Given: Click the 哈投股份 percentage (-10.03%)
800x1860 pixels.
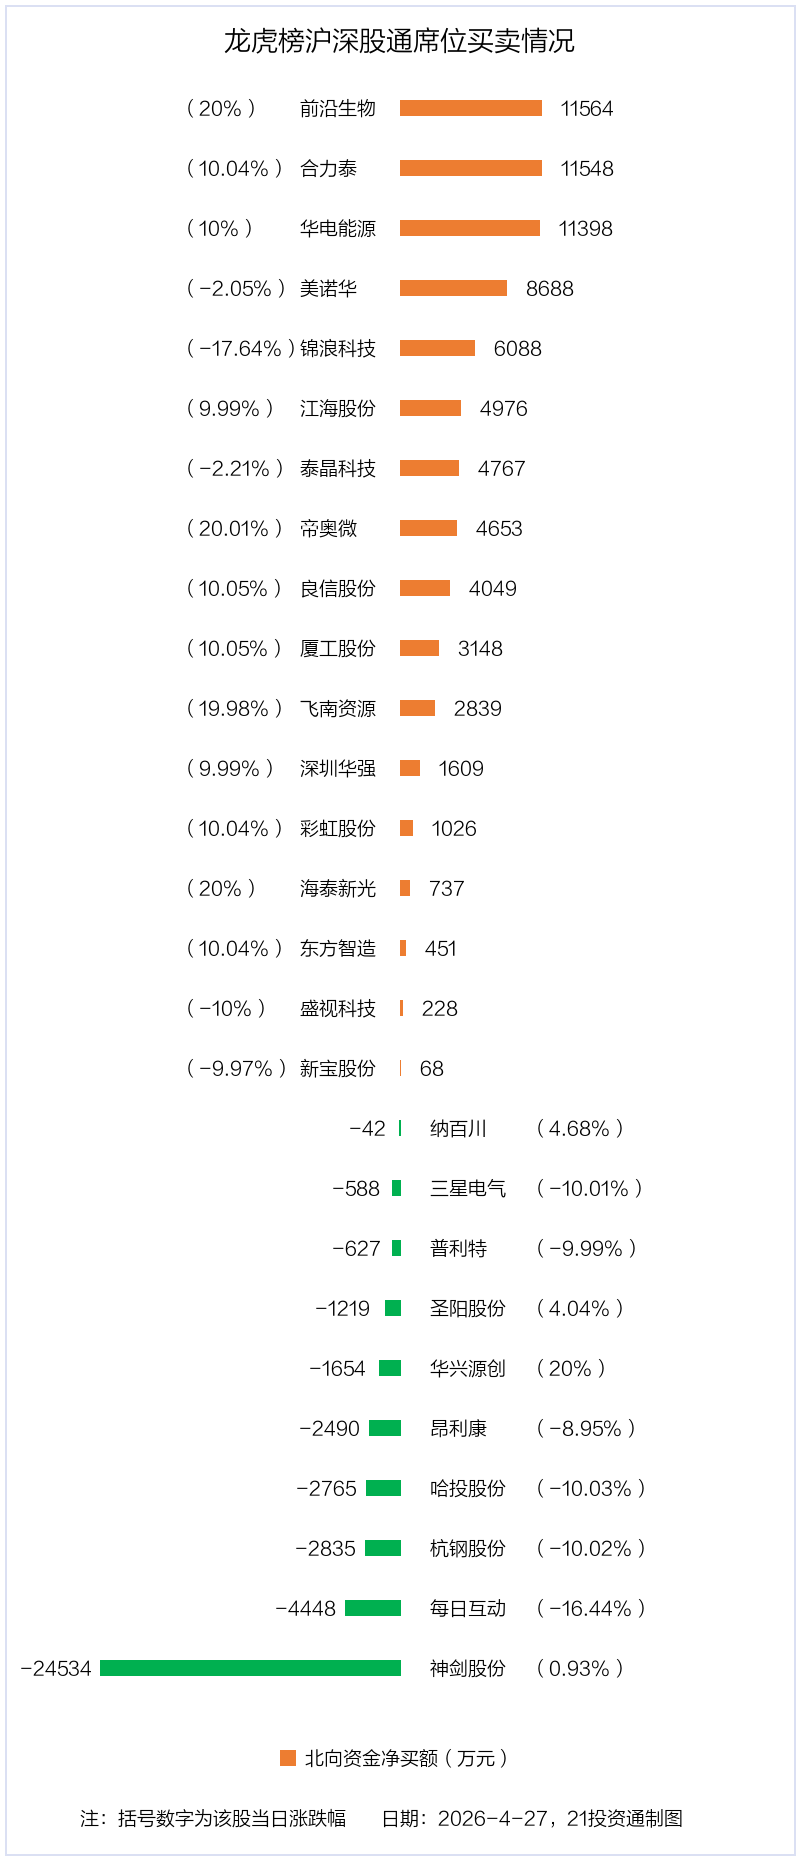Looking at the screenshot, I should [x=591, y=1488].
